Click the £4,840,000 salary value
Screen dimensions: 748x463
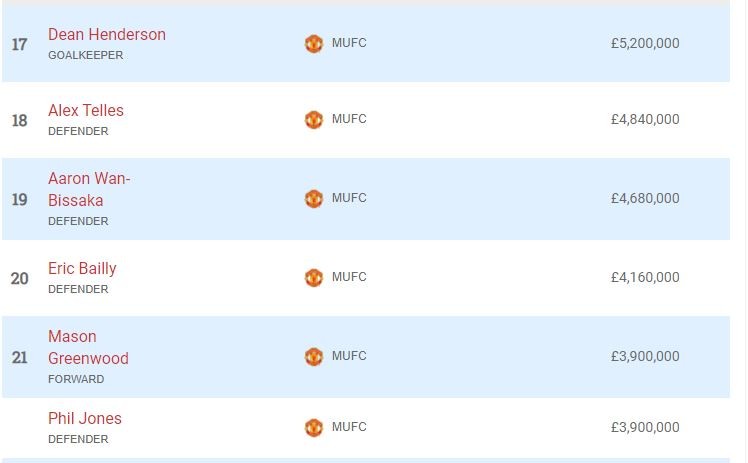[x=645, y=120]
